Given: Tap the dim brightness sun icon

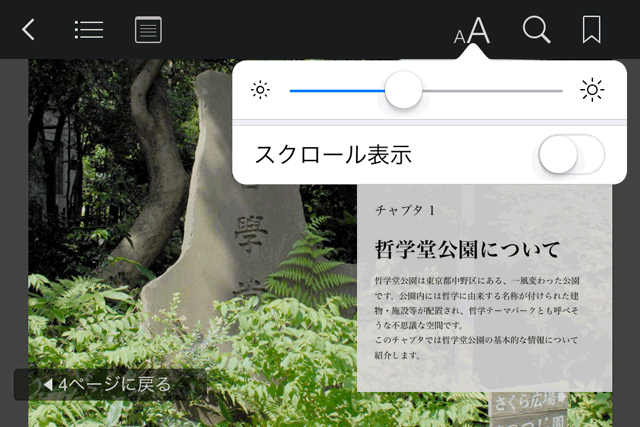Looking at the screenshot, I should click(x=260, y=90).
